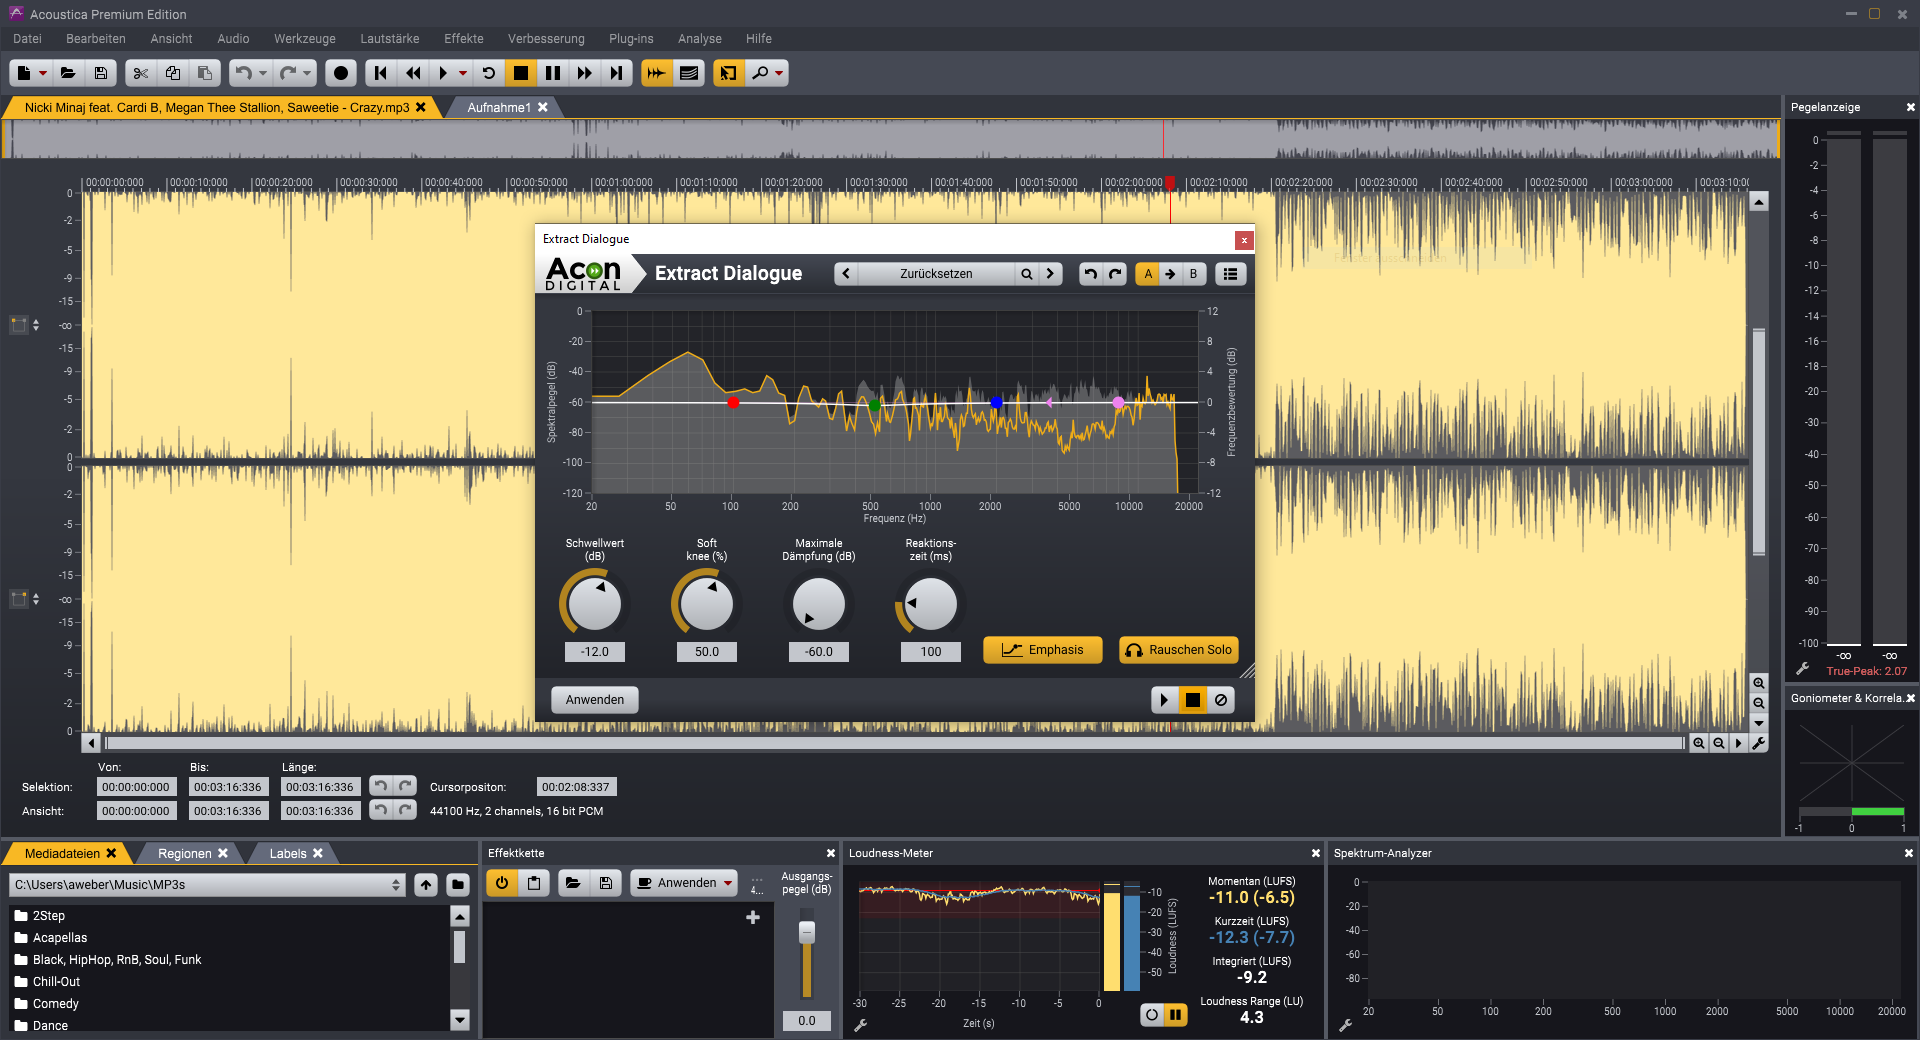Skip to the start of the file

point(380,73)
